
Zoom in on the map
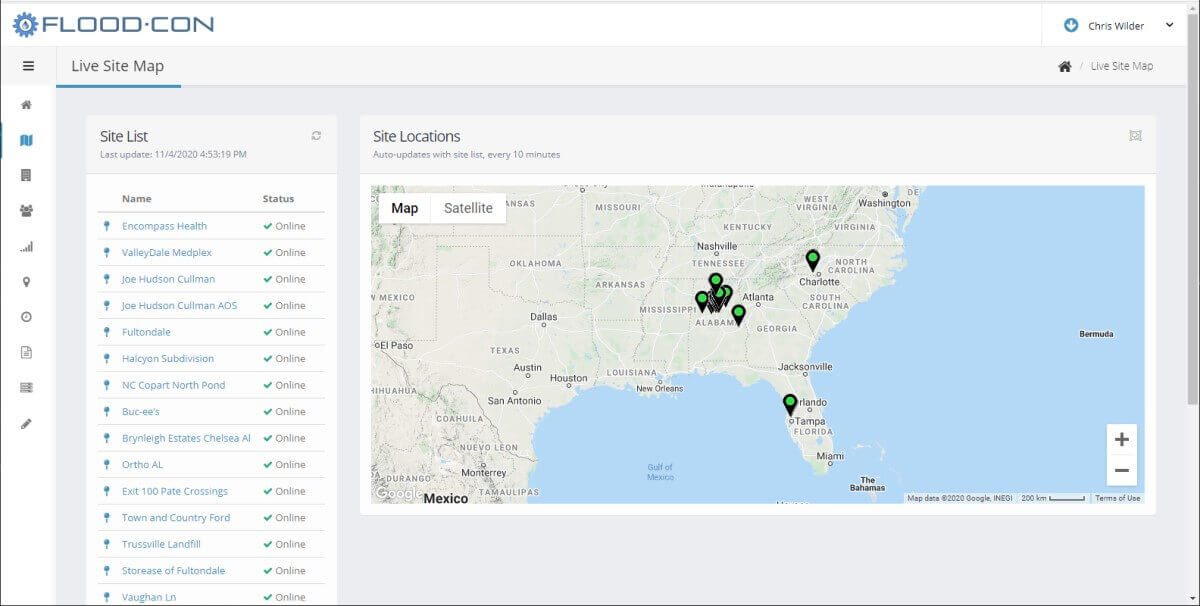(1121, 440)
